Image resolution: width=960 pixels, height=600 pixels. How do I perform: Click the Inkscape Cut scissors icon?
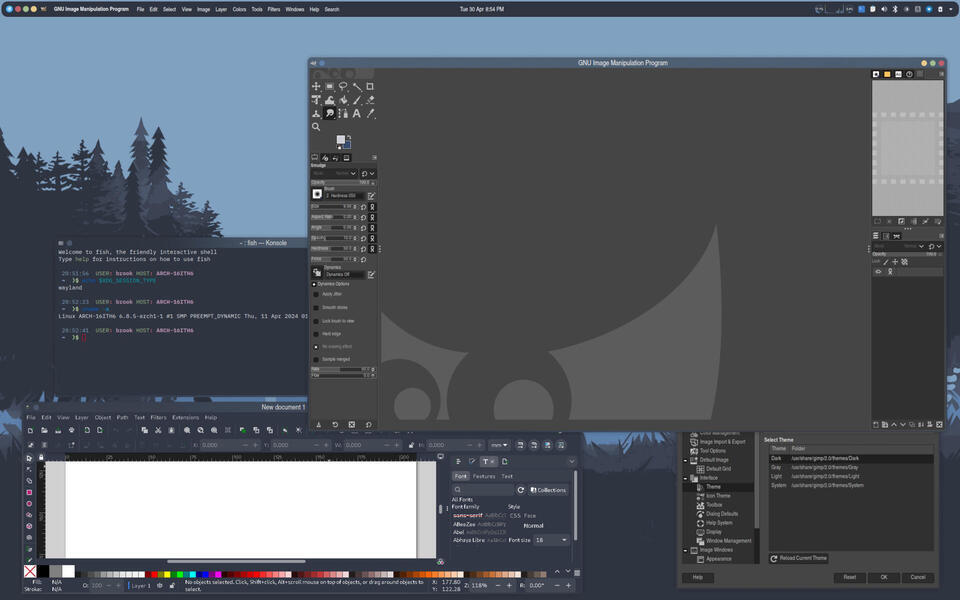[158, 430]
